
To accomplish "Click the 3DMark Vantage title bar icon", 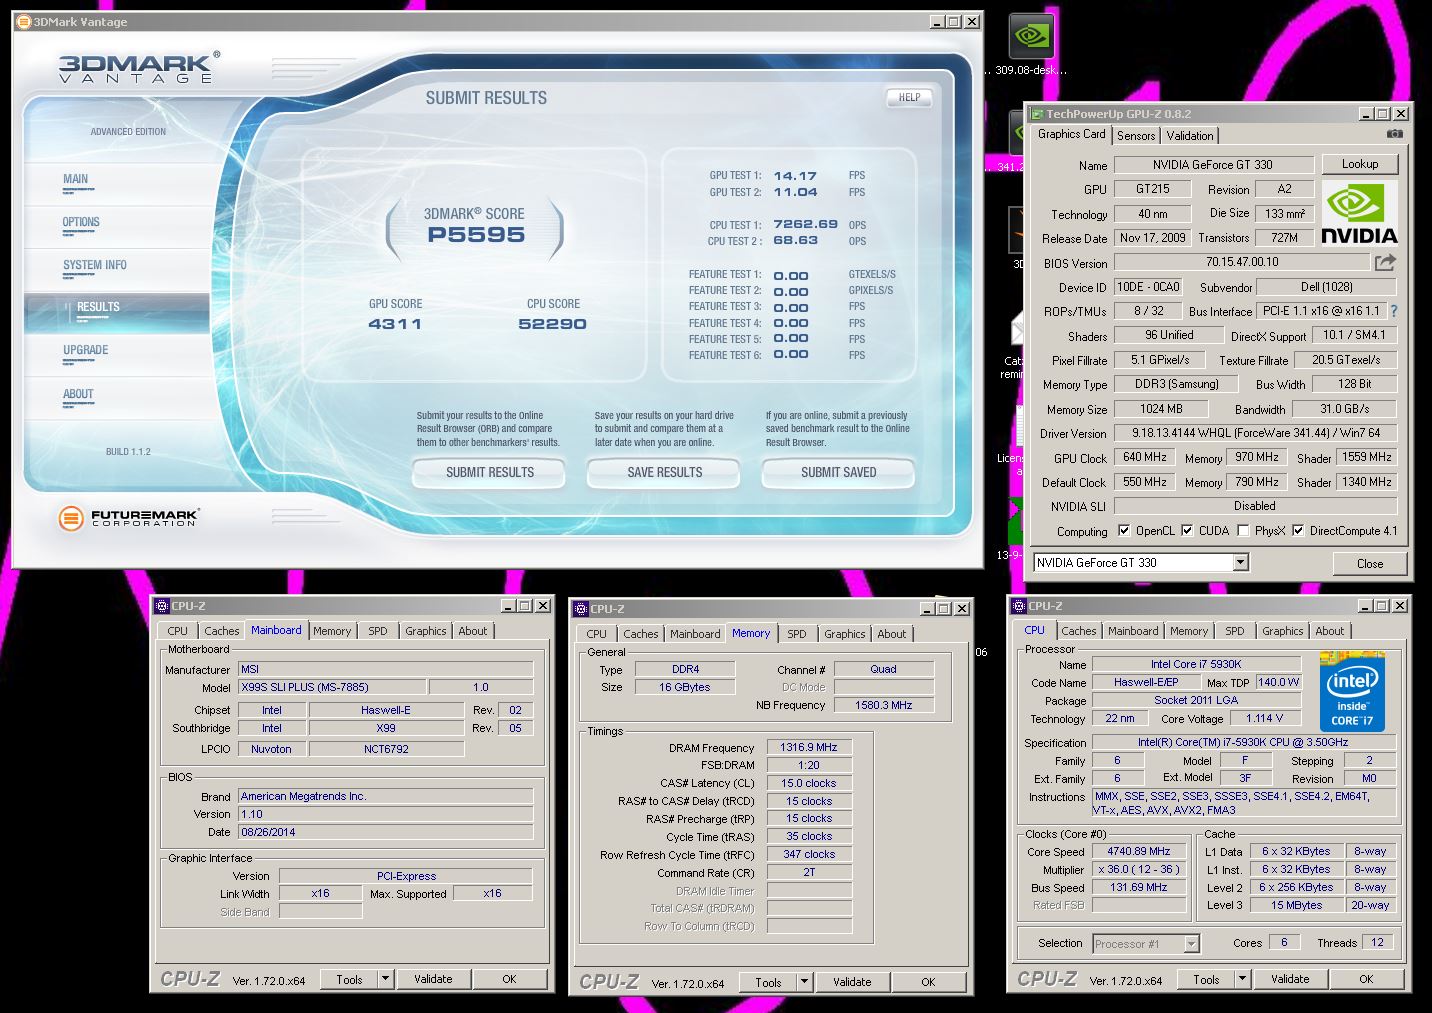I will coord(24,22).
